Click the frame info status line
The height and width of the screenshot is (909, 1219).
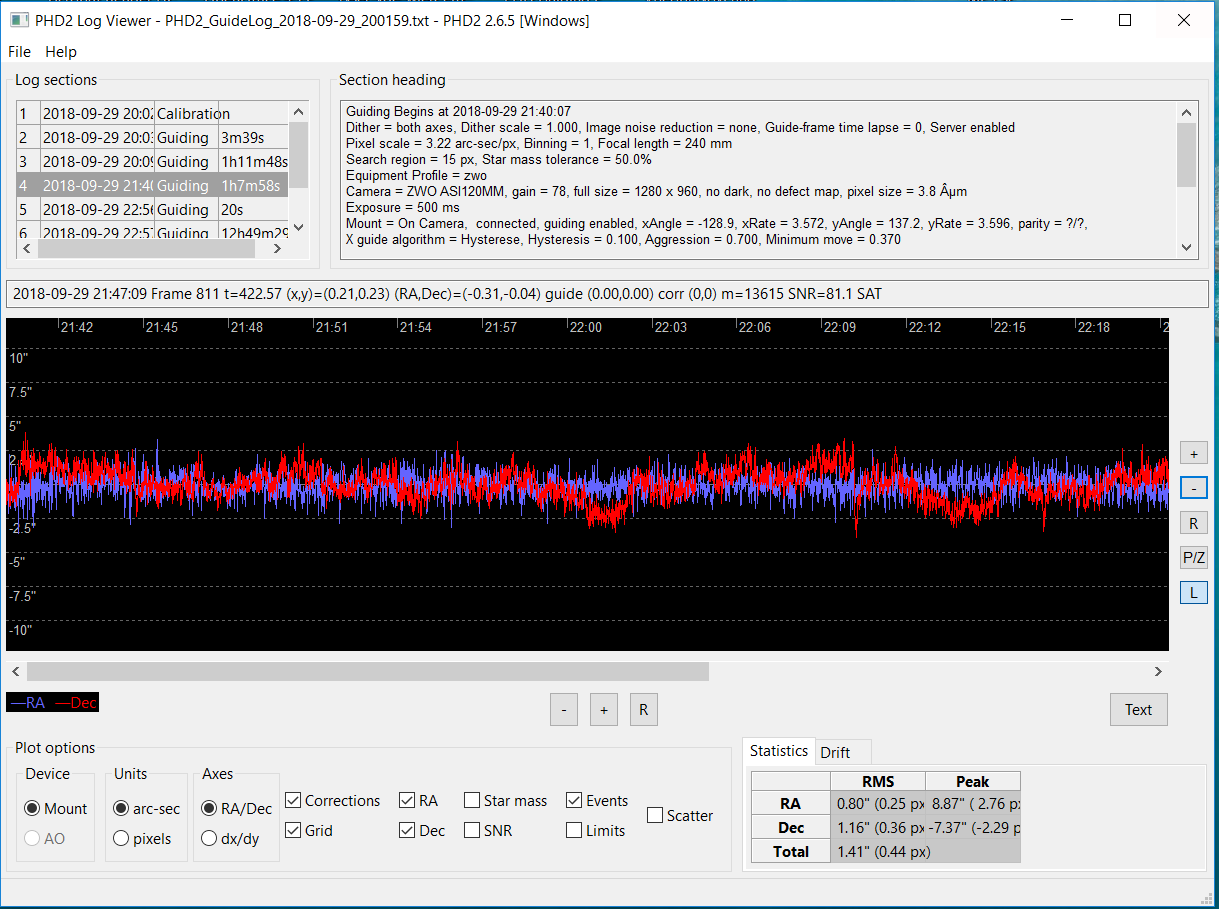point(607,294)
